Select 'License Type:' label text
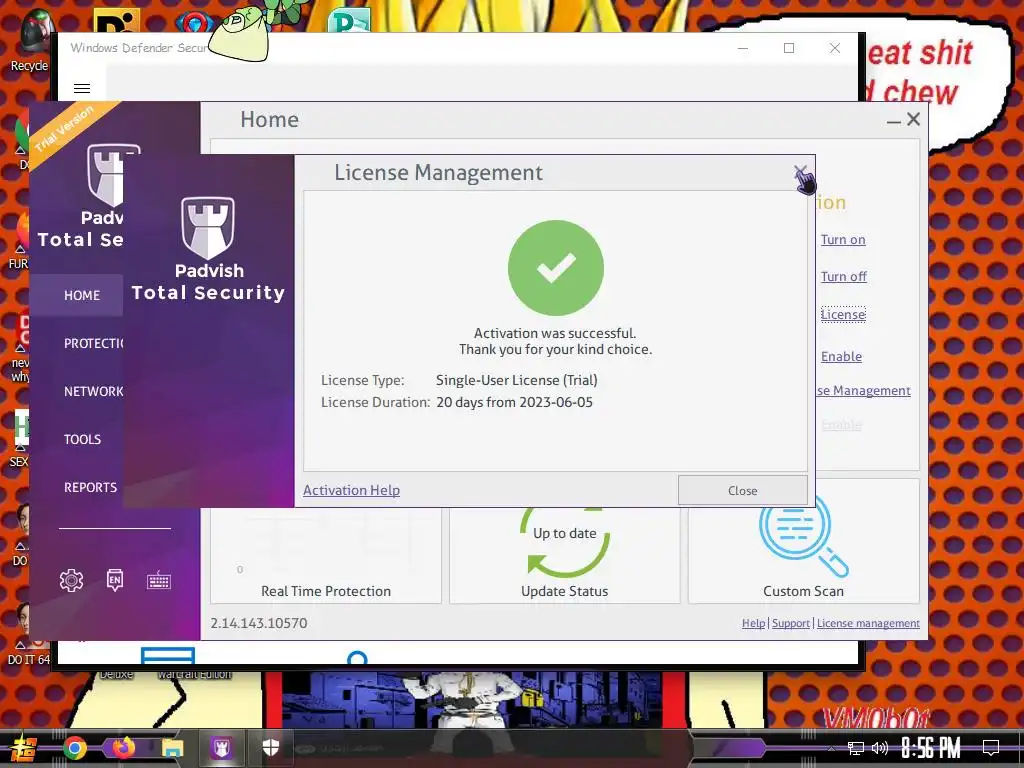This screenshot has width=1024, height=768. 362,380
